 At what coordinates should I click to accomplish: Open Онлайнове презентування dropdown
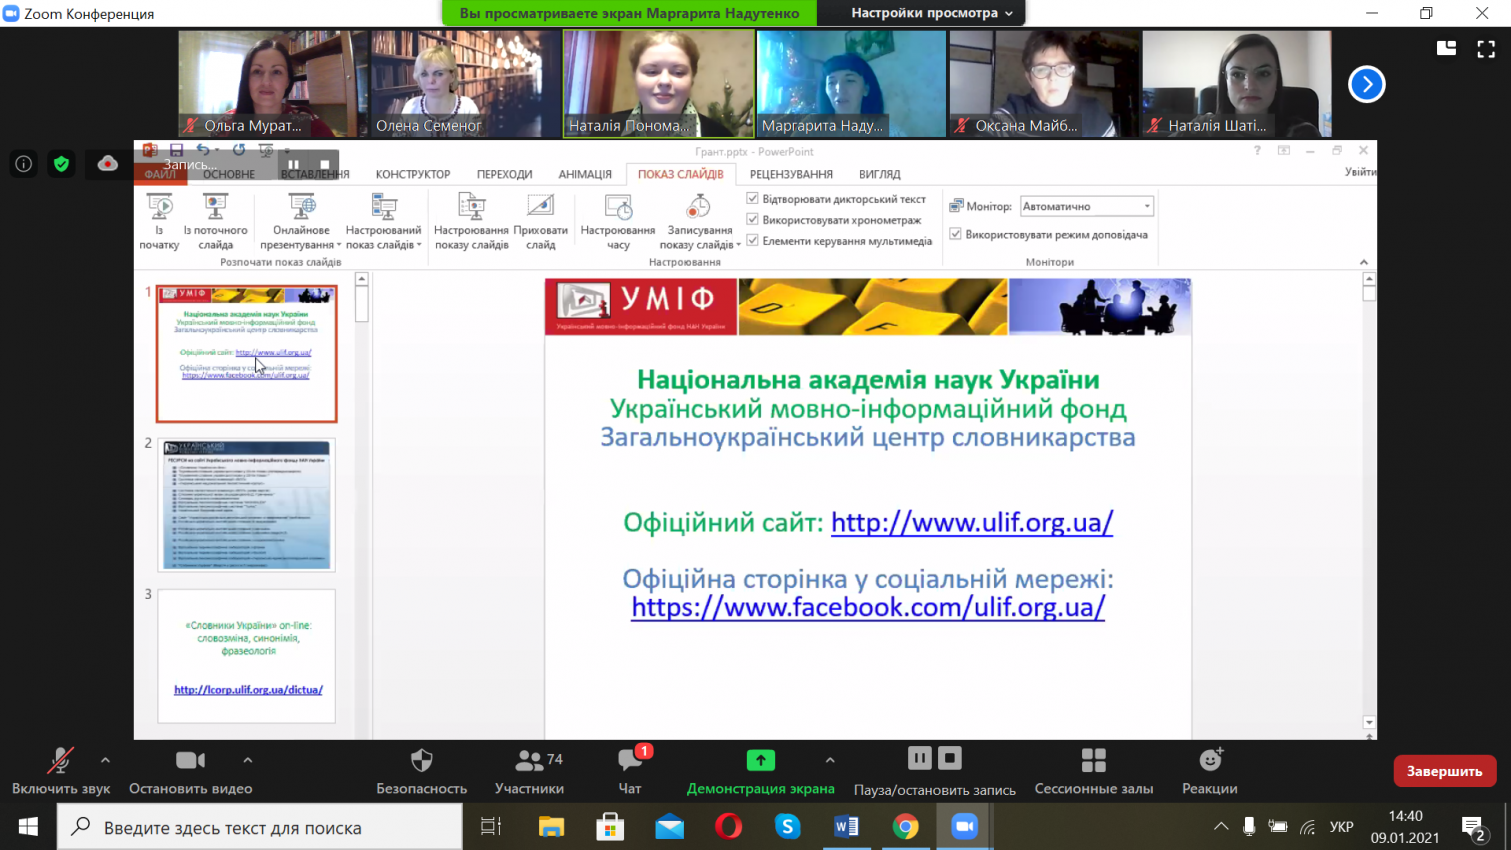[x=301, y=221]
